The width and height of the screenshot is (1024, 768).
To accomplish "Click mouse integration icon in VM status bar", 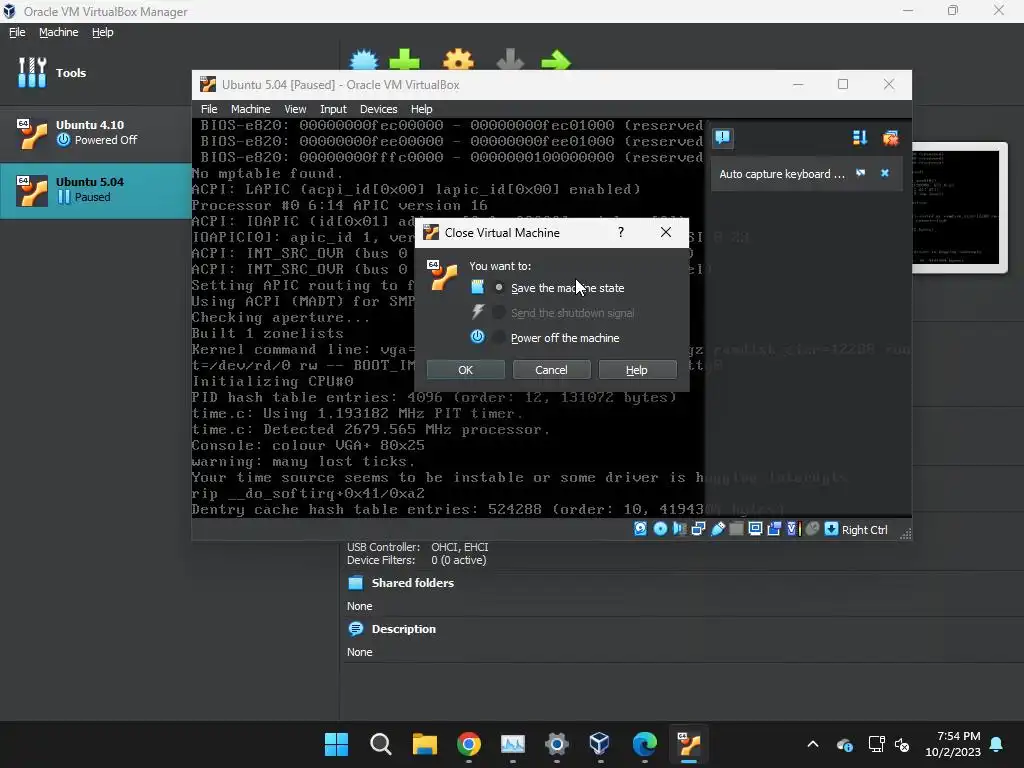I will point(812,529).
